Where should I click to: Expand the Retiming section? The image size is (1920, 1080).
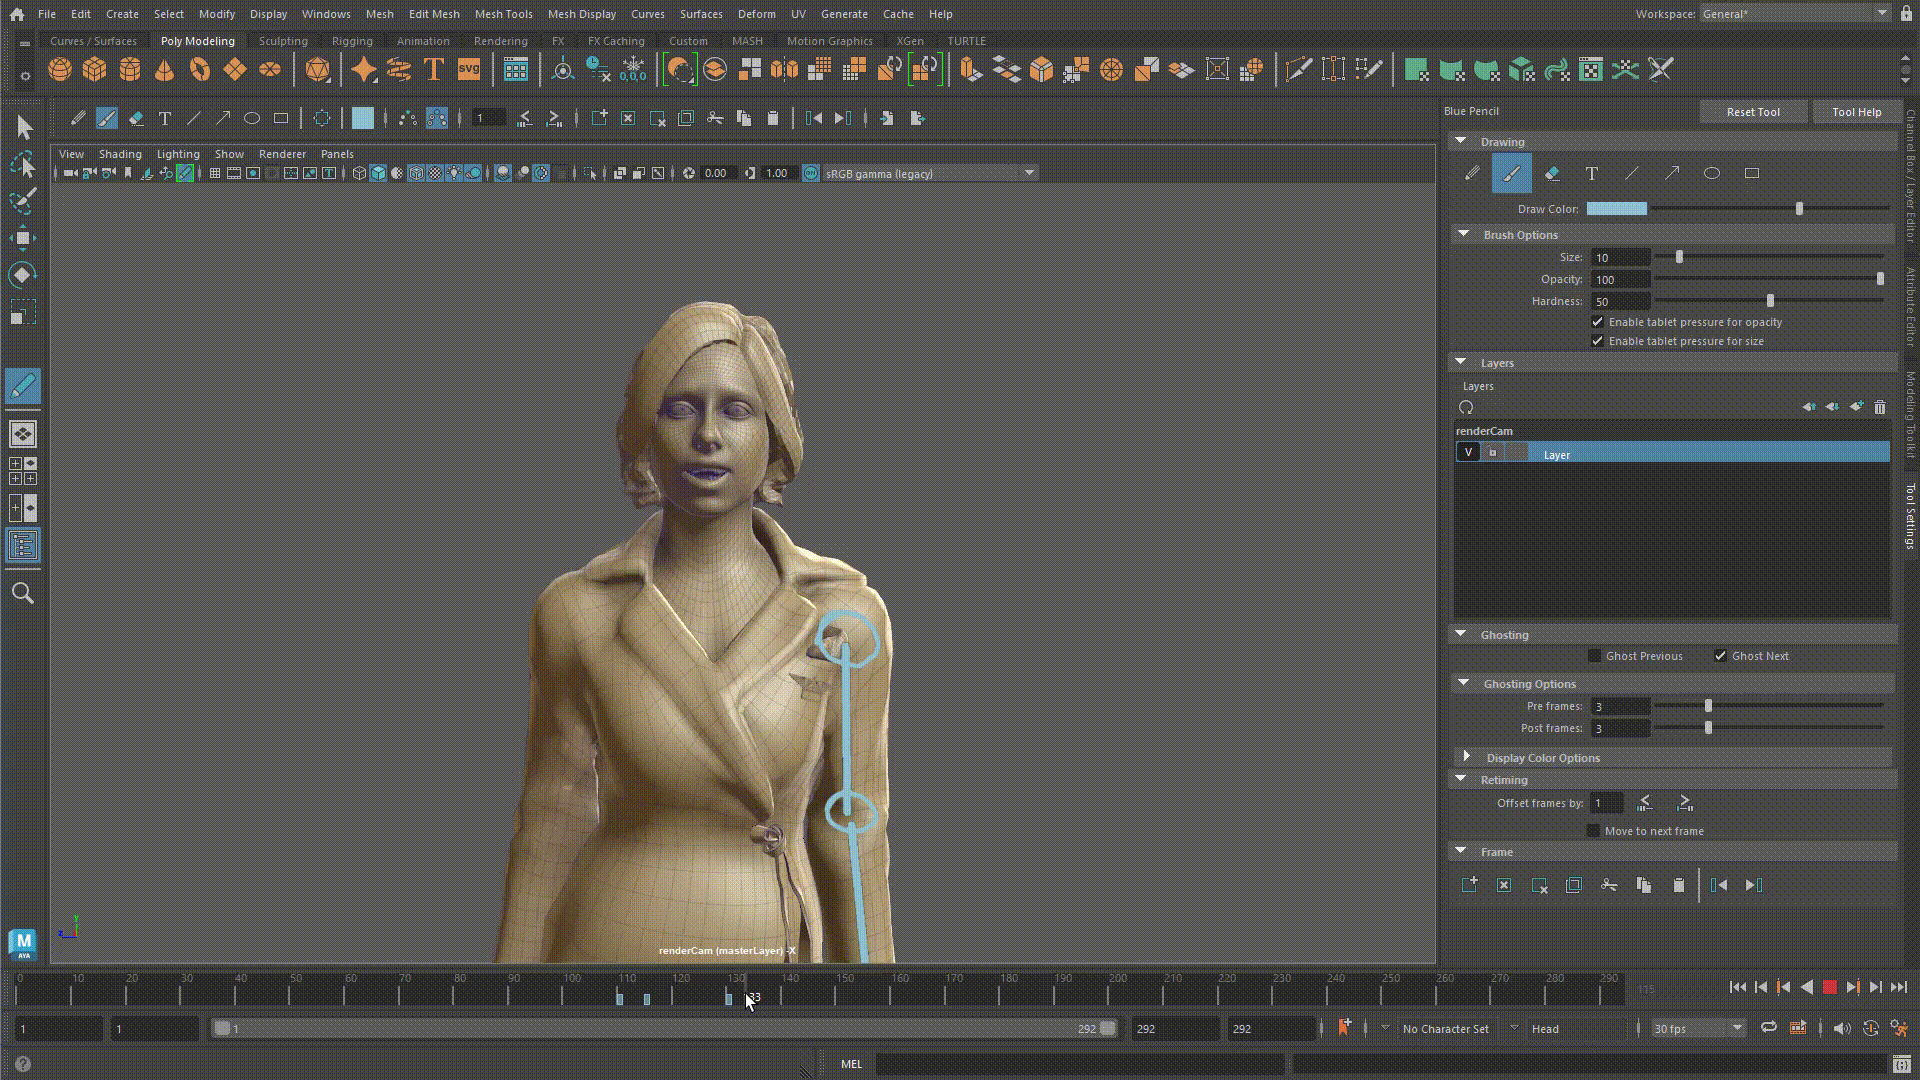click(1461, 779)
